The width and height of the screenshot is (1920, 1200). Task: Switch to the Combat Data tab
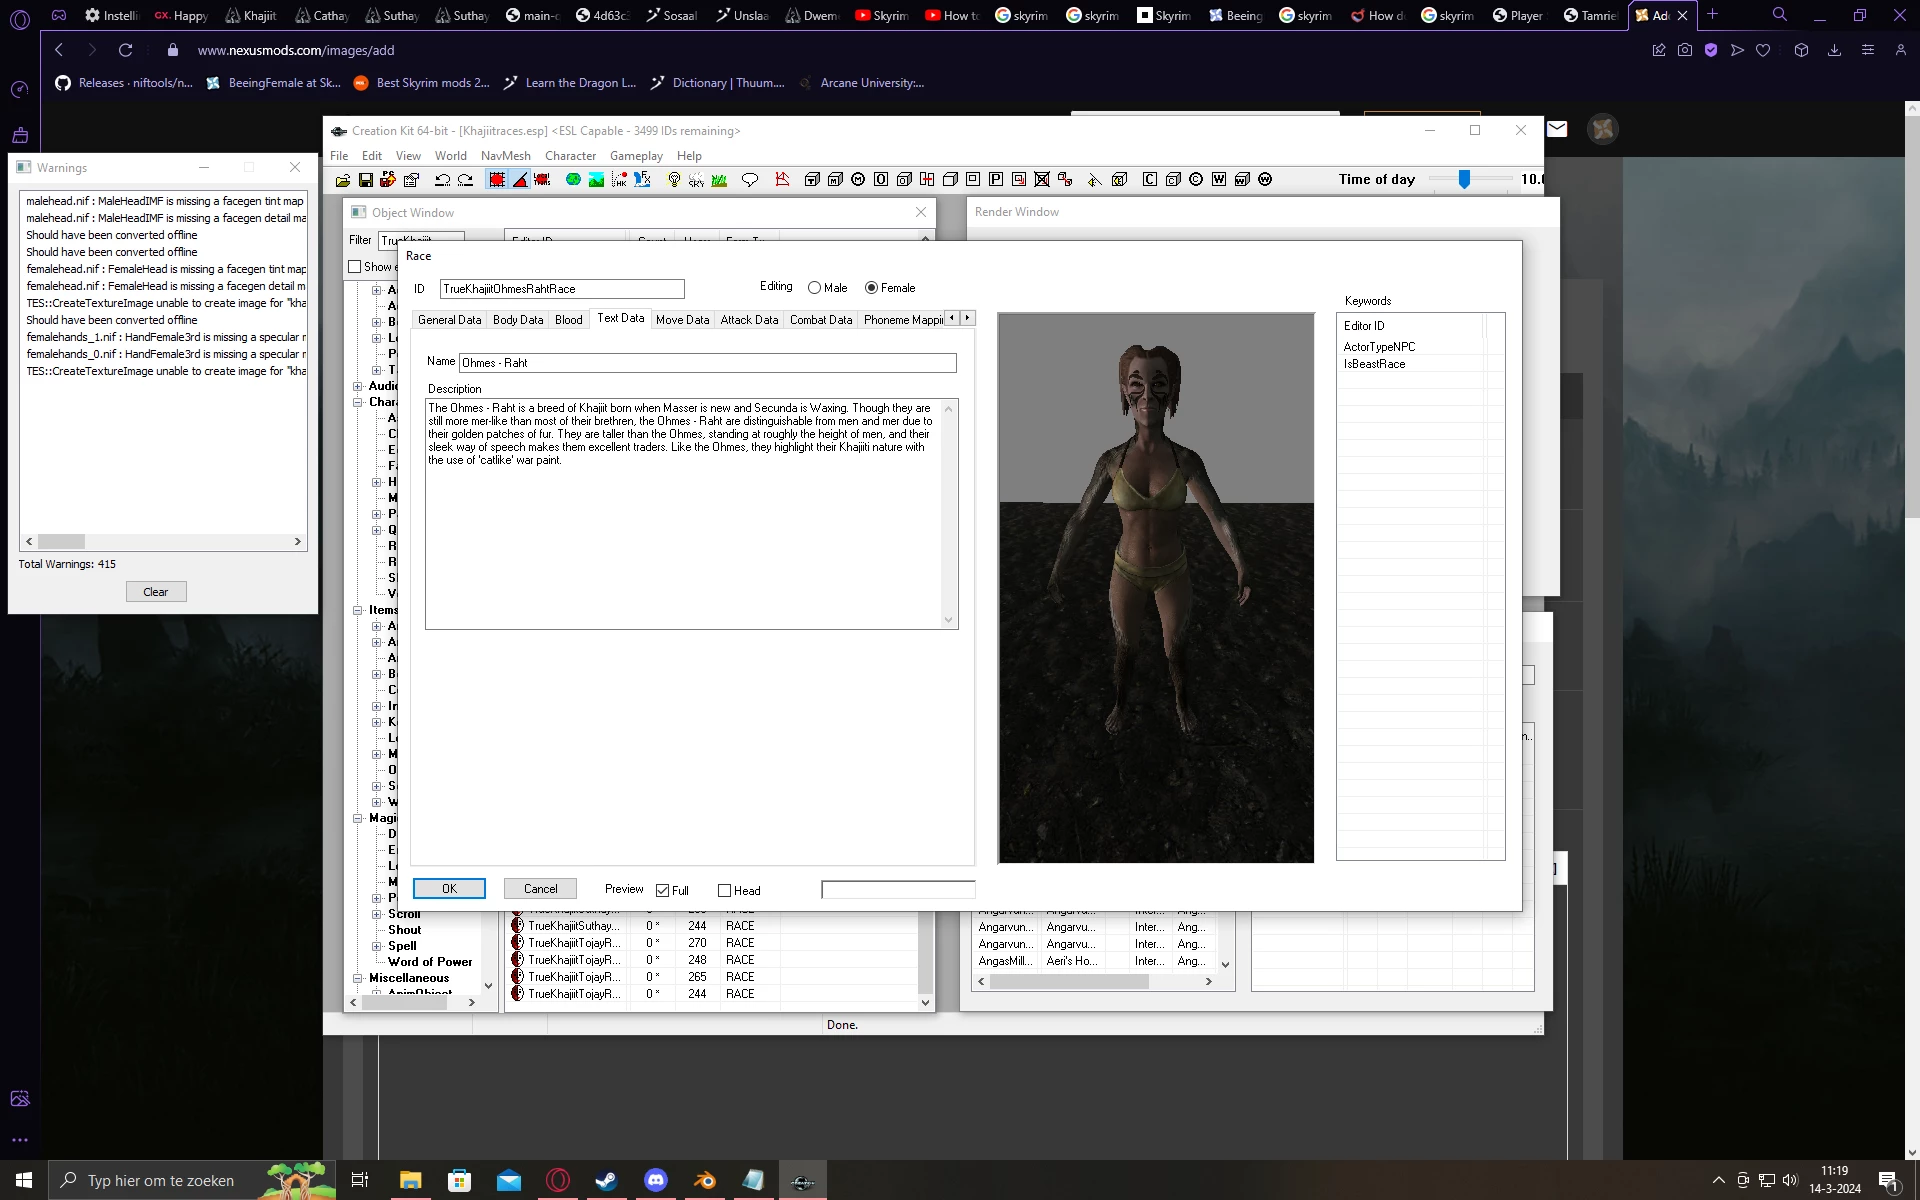[x=821, y=320]
